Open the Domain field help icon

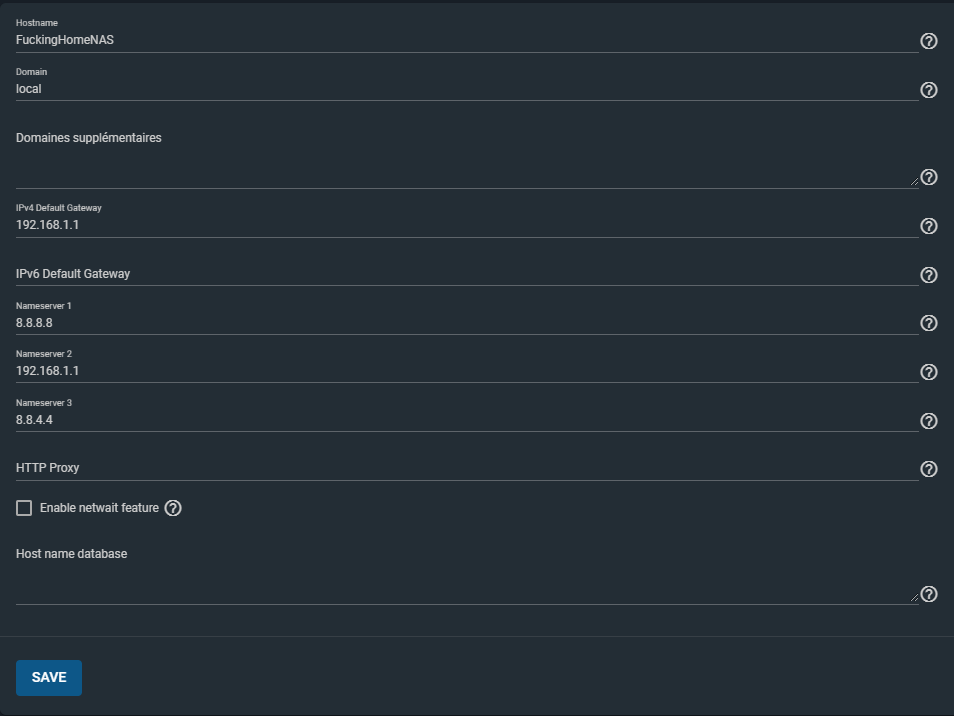pos(928,90)
